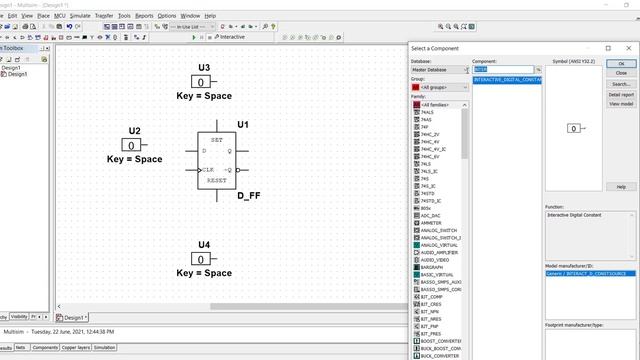The width and height of the screenshot is (640, 360).
Task: Click the Component name input field
Action: 503,70
